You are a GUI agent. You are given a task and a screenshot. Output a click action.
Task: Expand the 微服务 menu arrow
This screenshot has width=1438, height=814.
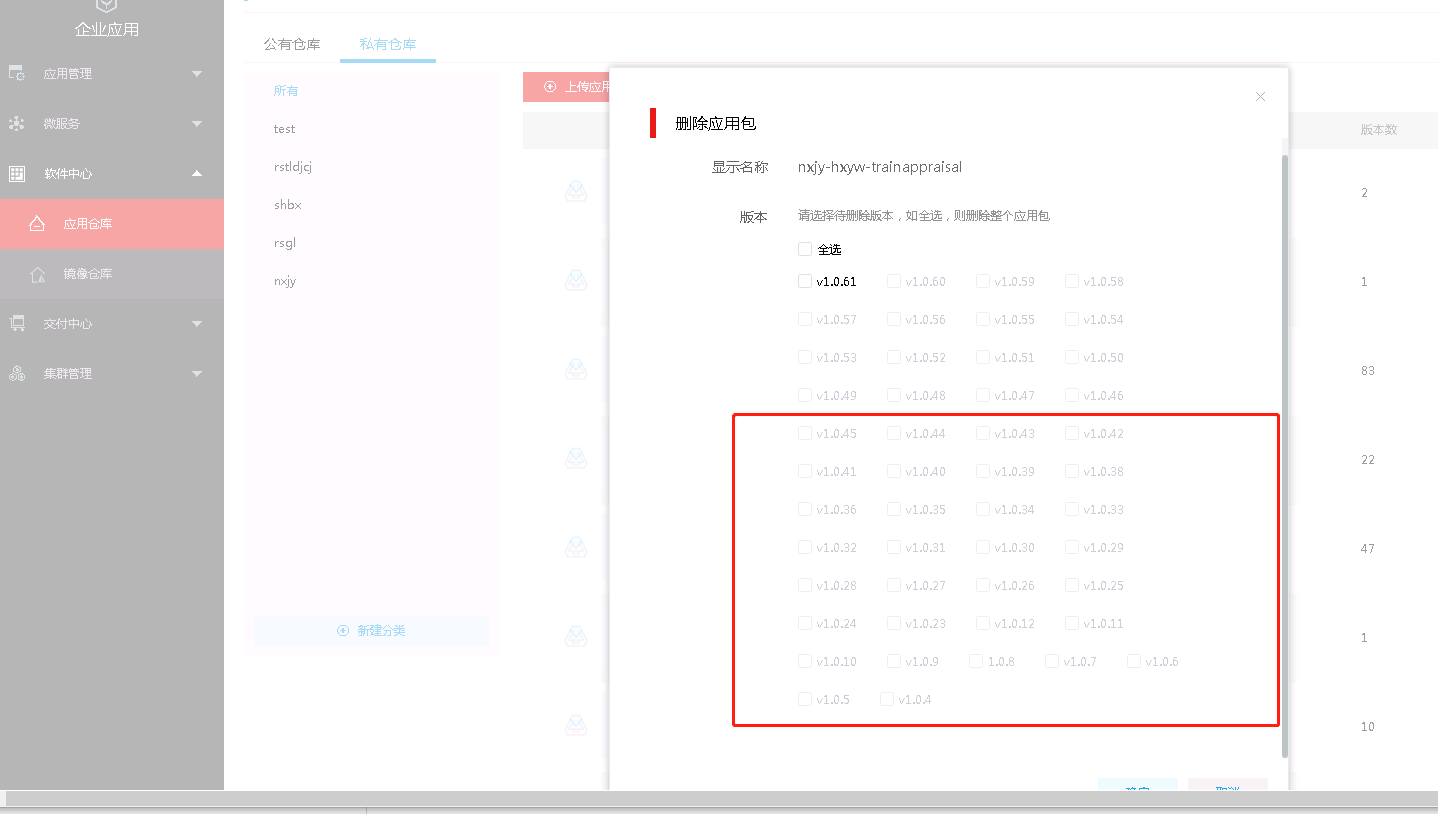coord(197,123)
